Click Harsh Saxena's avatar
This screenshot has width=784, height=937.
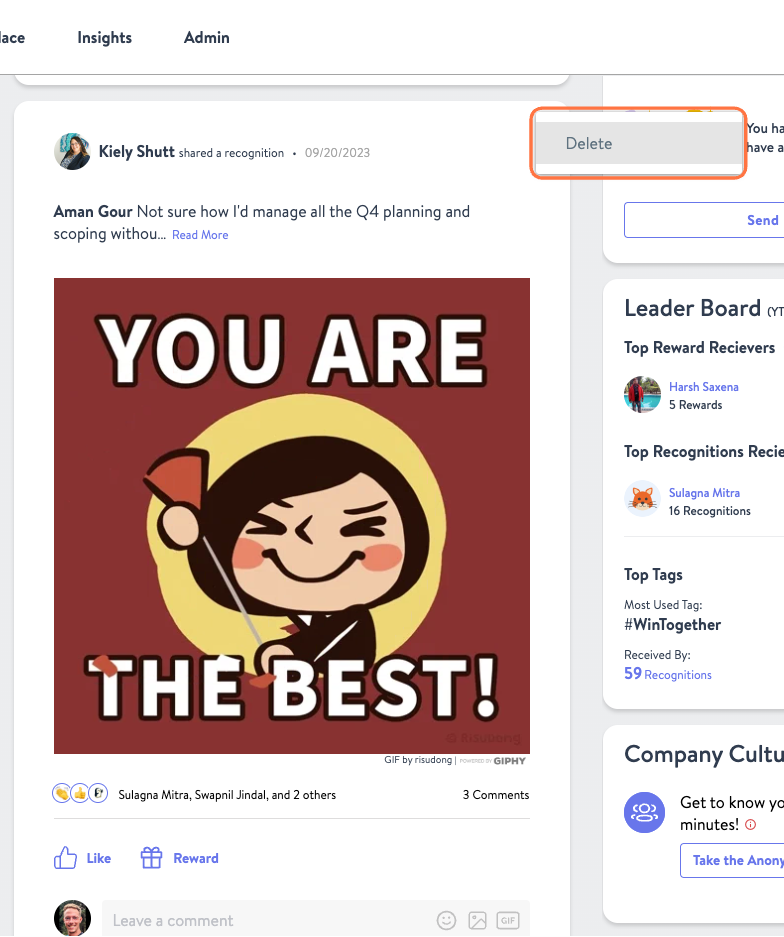point(642,394)
